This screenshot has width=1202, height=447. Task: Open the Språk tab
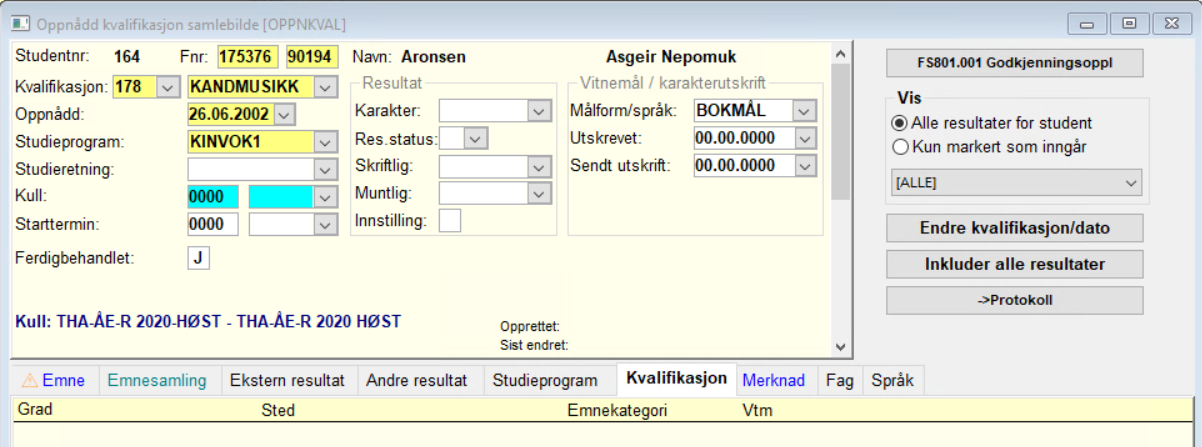[892, 380]
